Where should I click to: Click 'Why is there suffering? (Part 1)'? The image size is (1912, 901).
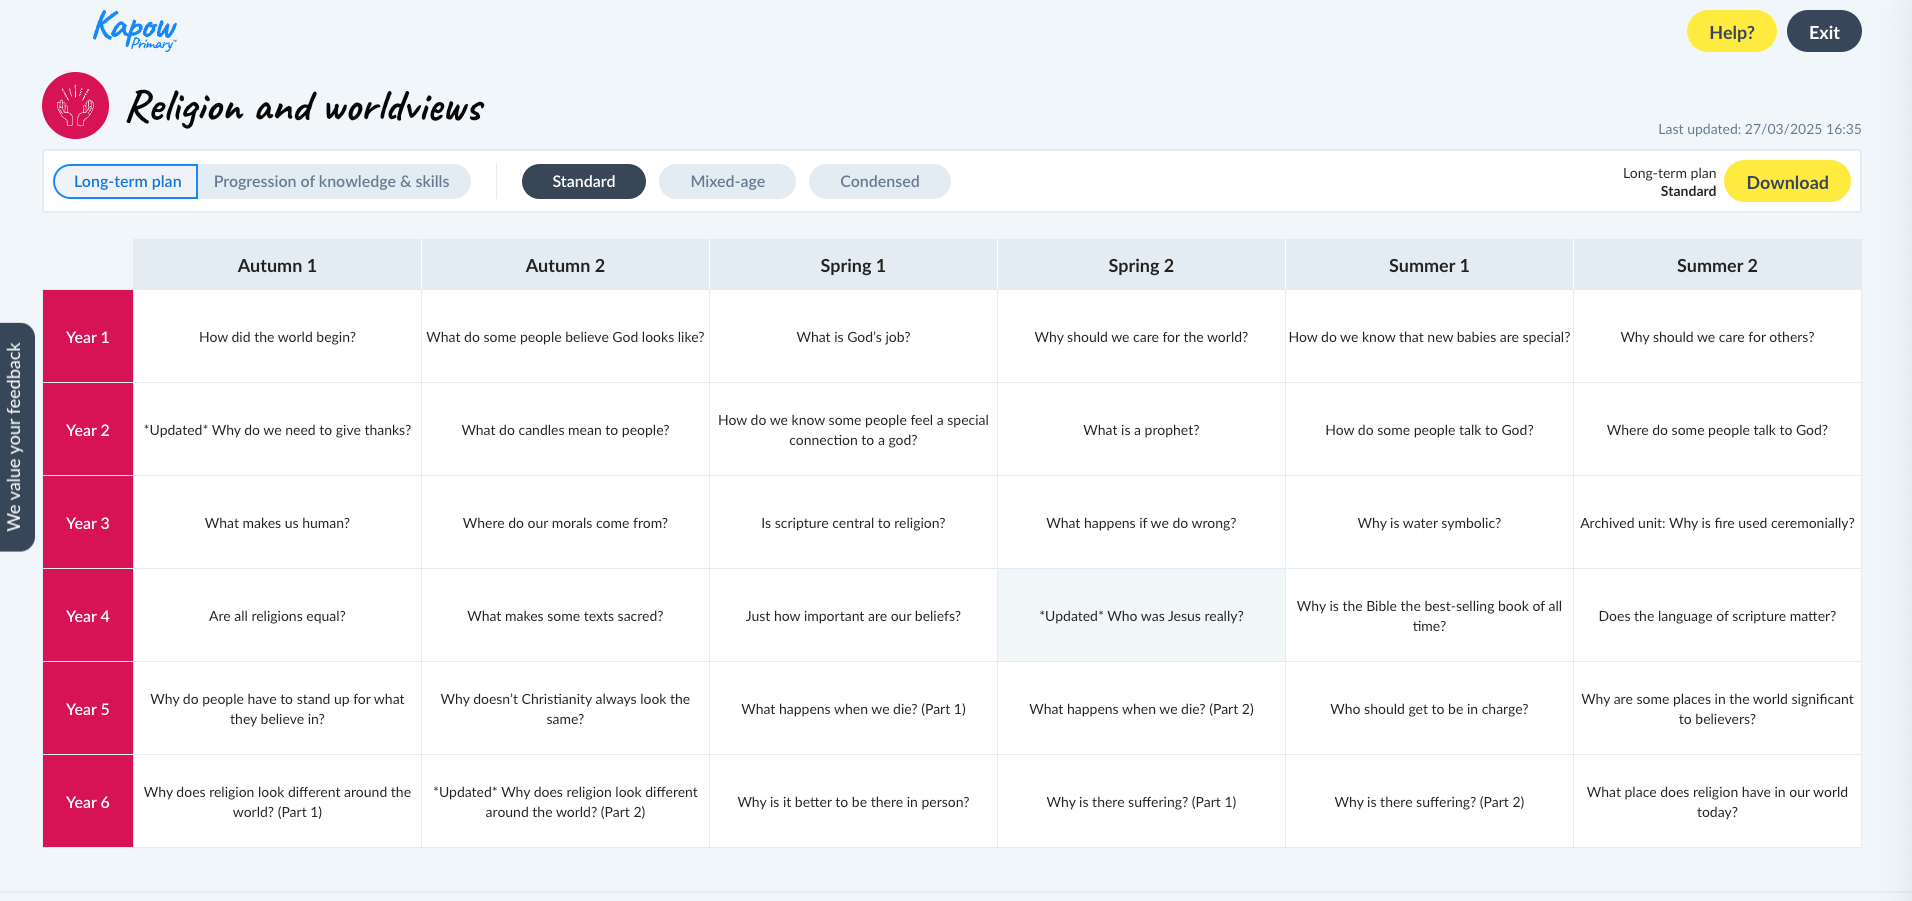pos(1141,803)
